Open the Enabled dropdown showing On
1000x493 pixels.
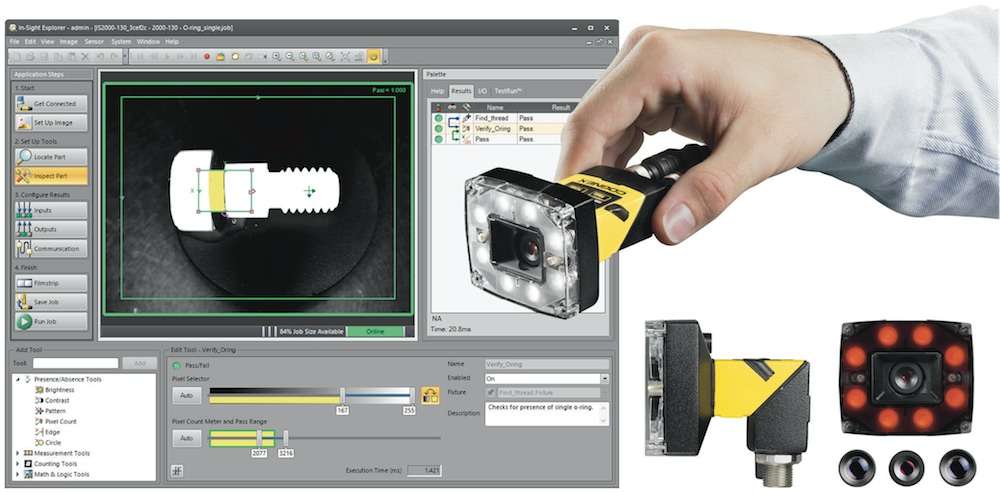tap(547, 379)
